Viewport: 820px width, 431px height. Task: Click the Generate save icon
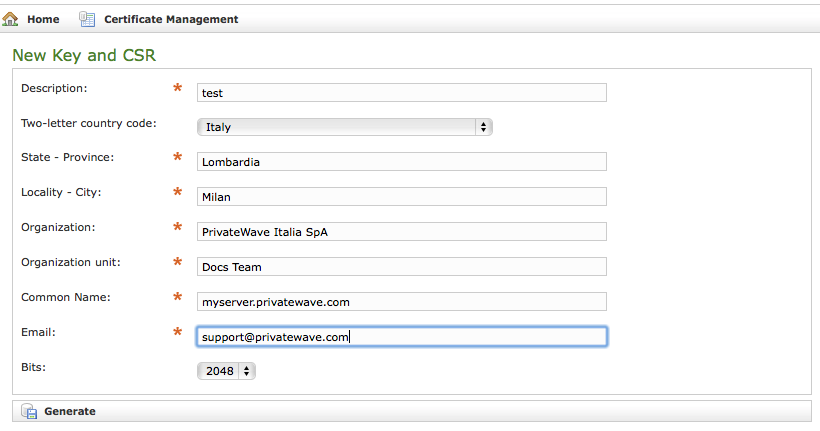pos(29,411)
